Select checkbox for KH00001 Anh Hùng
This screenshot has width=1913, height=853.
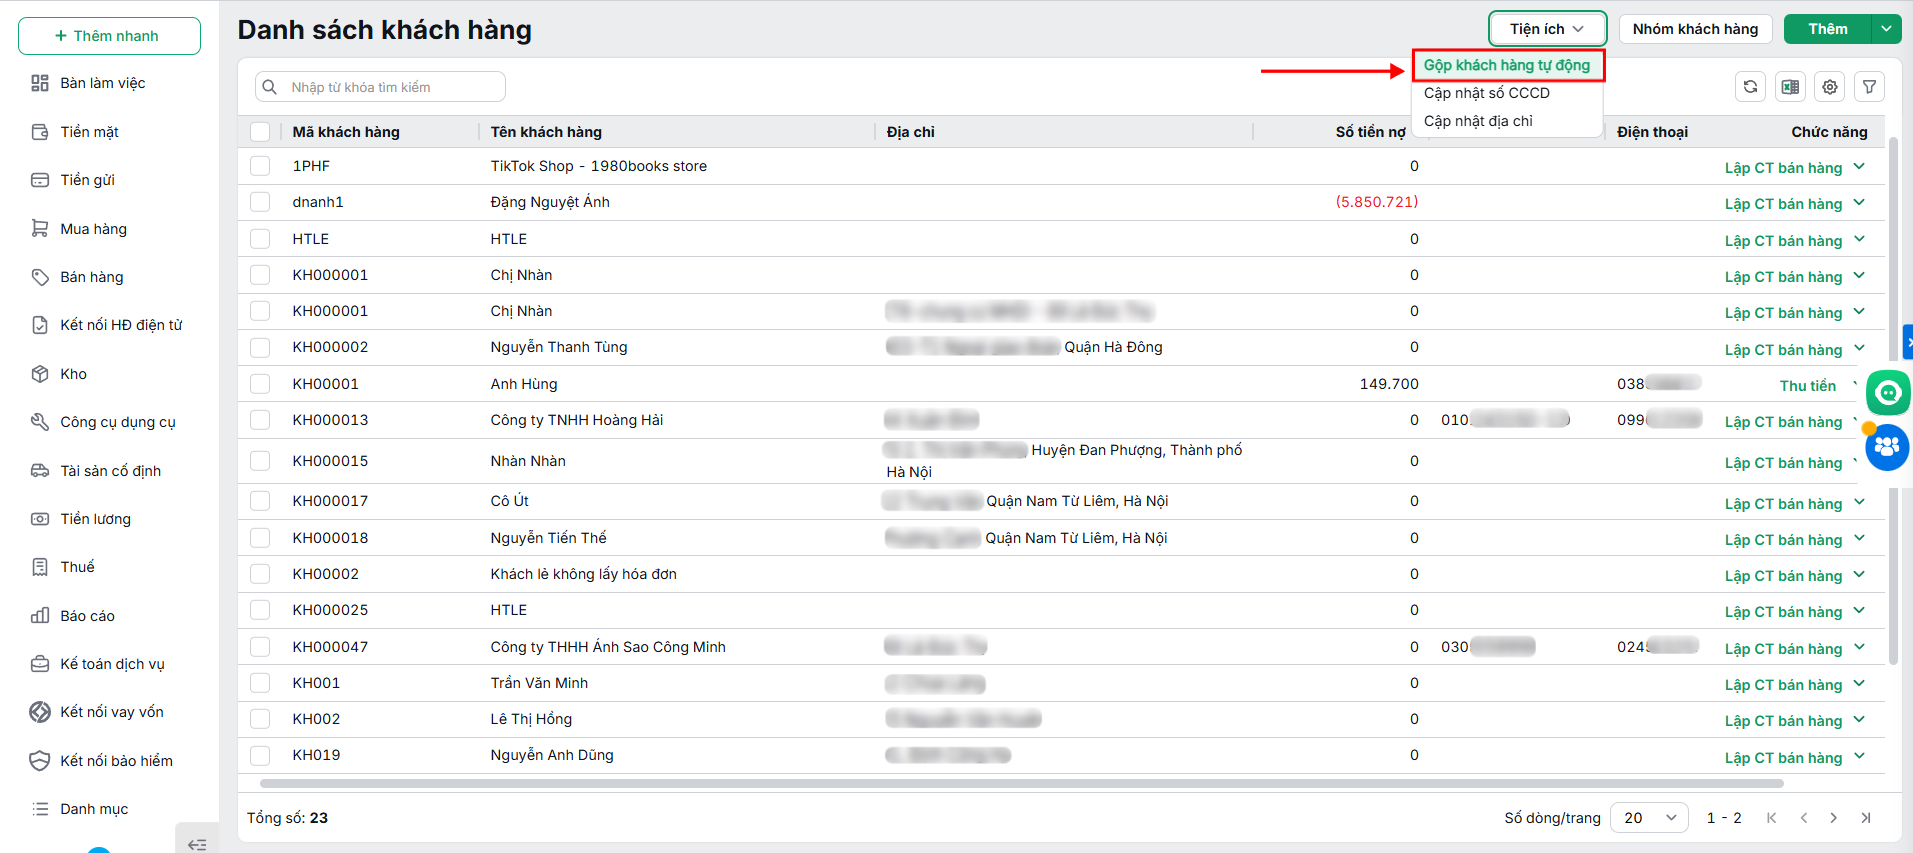260,384
